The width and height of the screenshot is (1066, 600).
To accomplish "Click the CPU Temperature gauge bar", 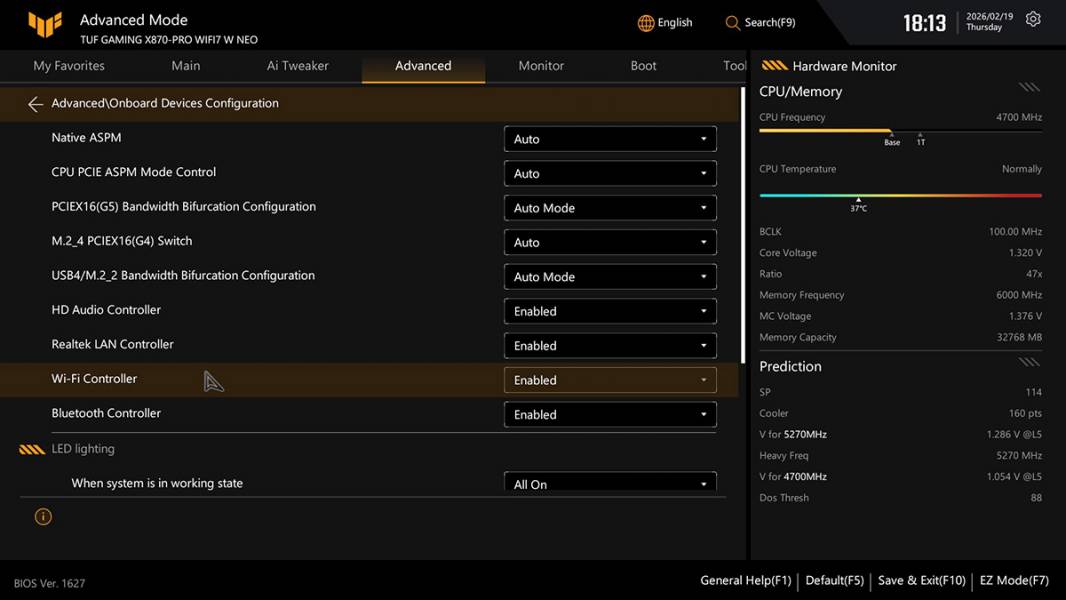I will coord(900,196).
